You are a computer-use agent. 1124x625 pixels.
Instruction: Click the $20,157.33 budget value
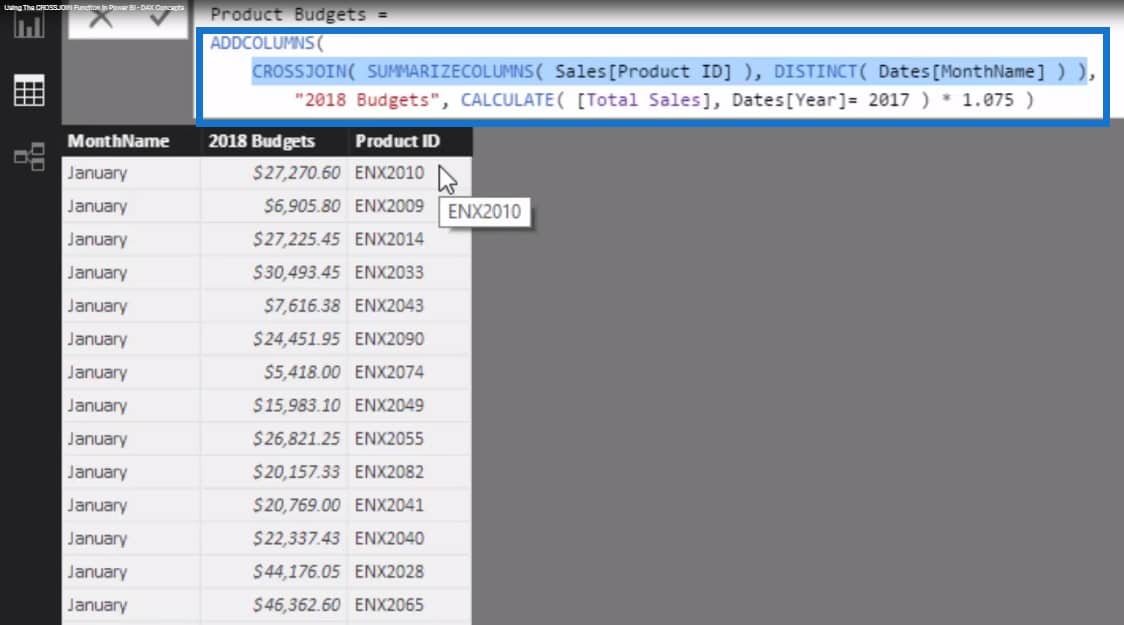coord(296,472)
